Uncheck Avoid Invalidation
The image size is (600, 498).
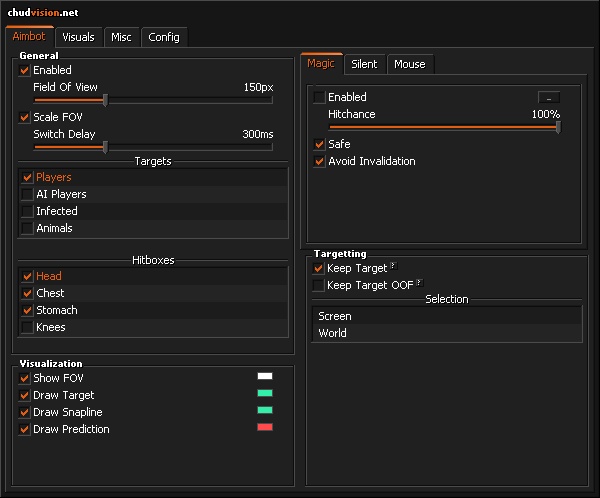(x=319, y=161)
